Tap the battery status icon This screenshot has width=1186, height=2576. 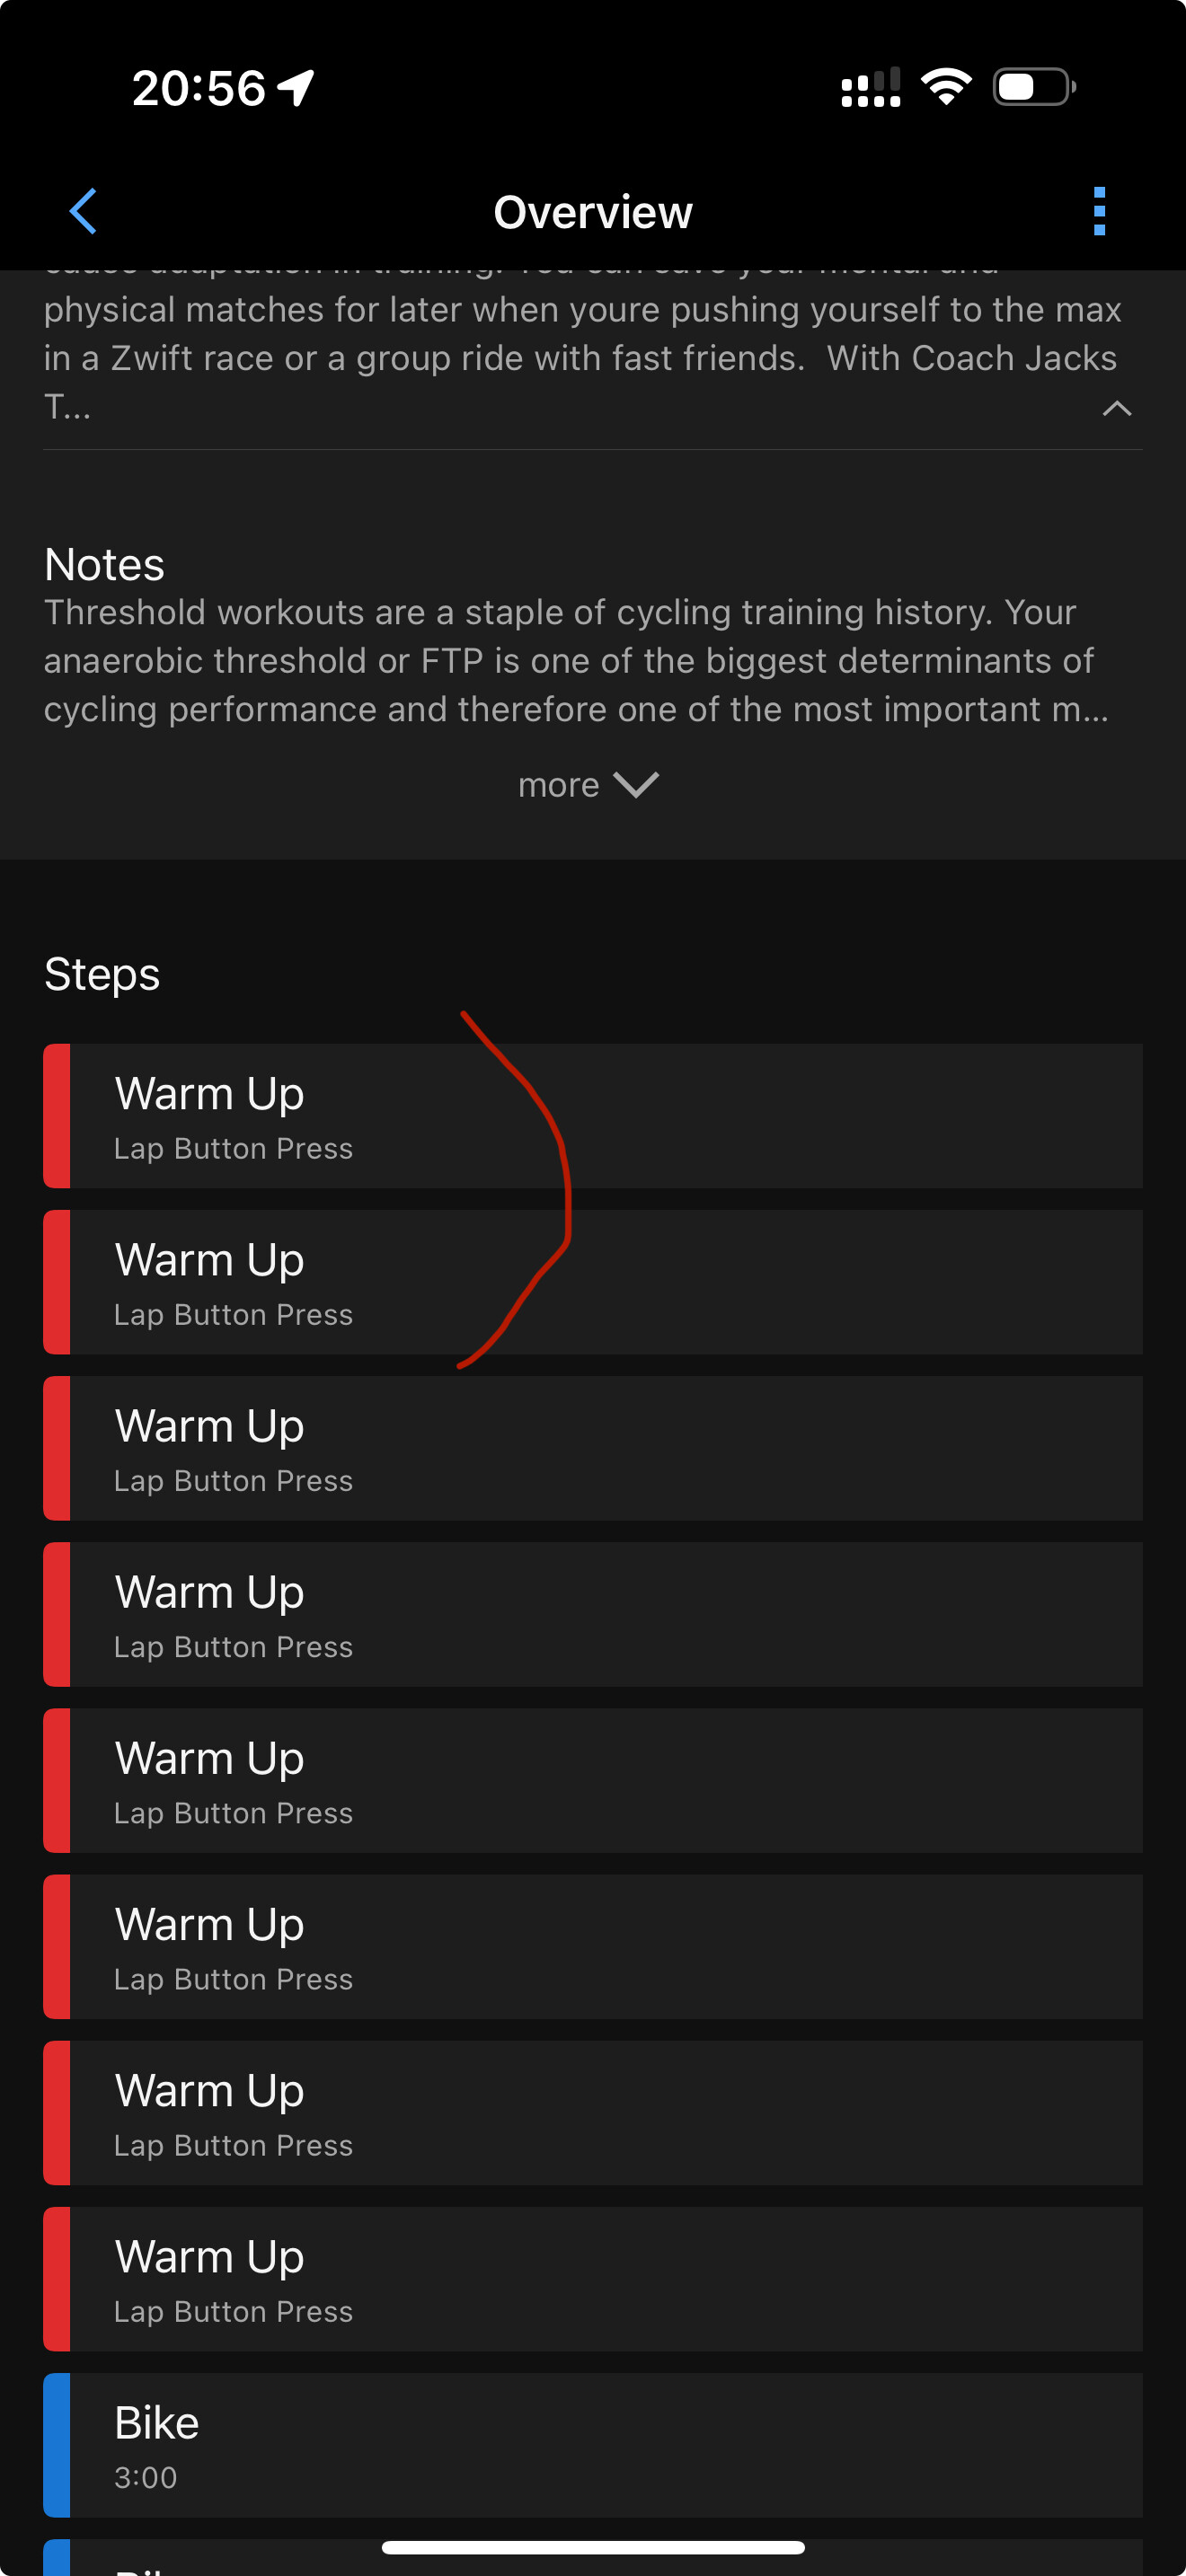click(x=1033, y=87)
